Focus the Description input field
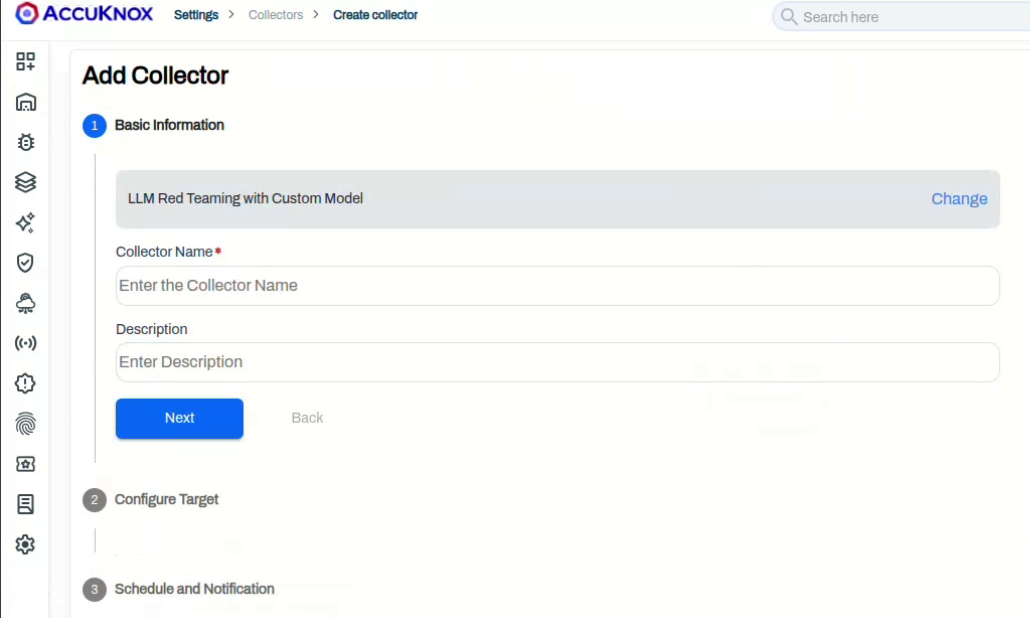This screenshot has width=1030, height=618. [x=558, y=362]
